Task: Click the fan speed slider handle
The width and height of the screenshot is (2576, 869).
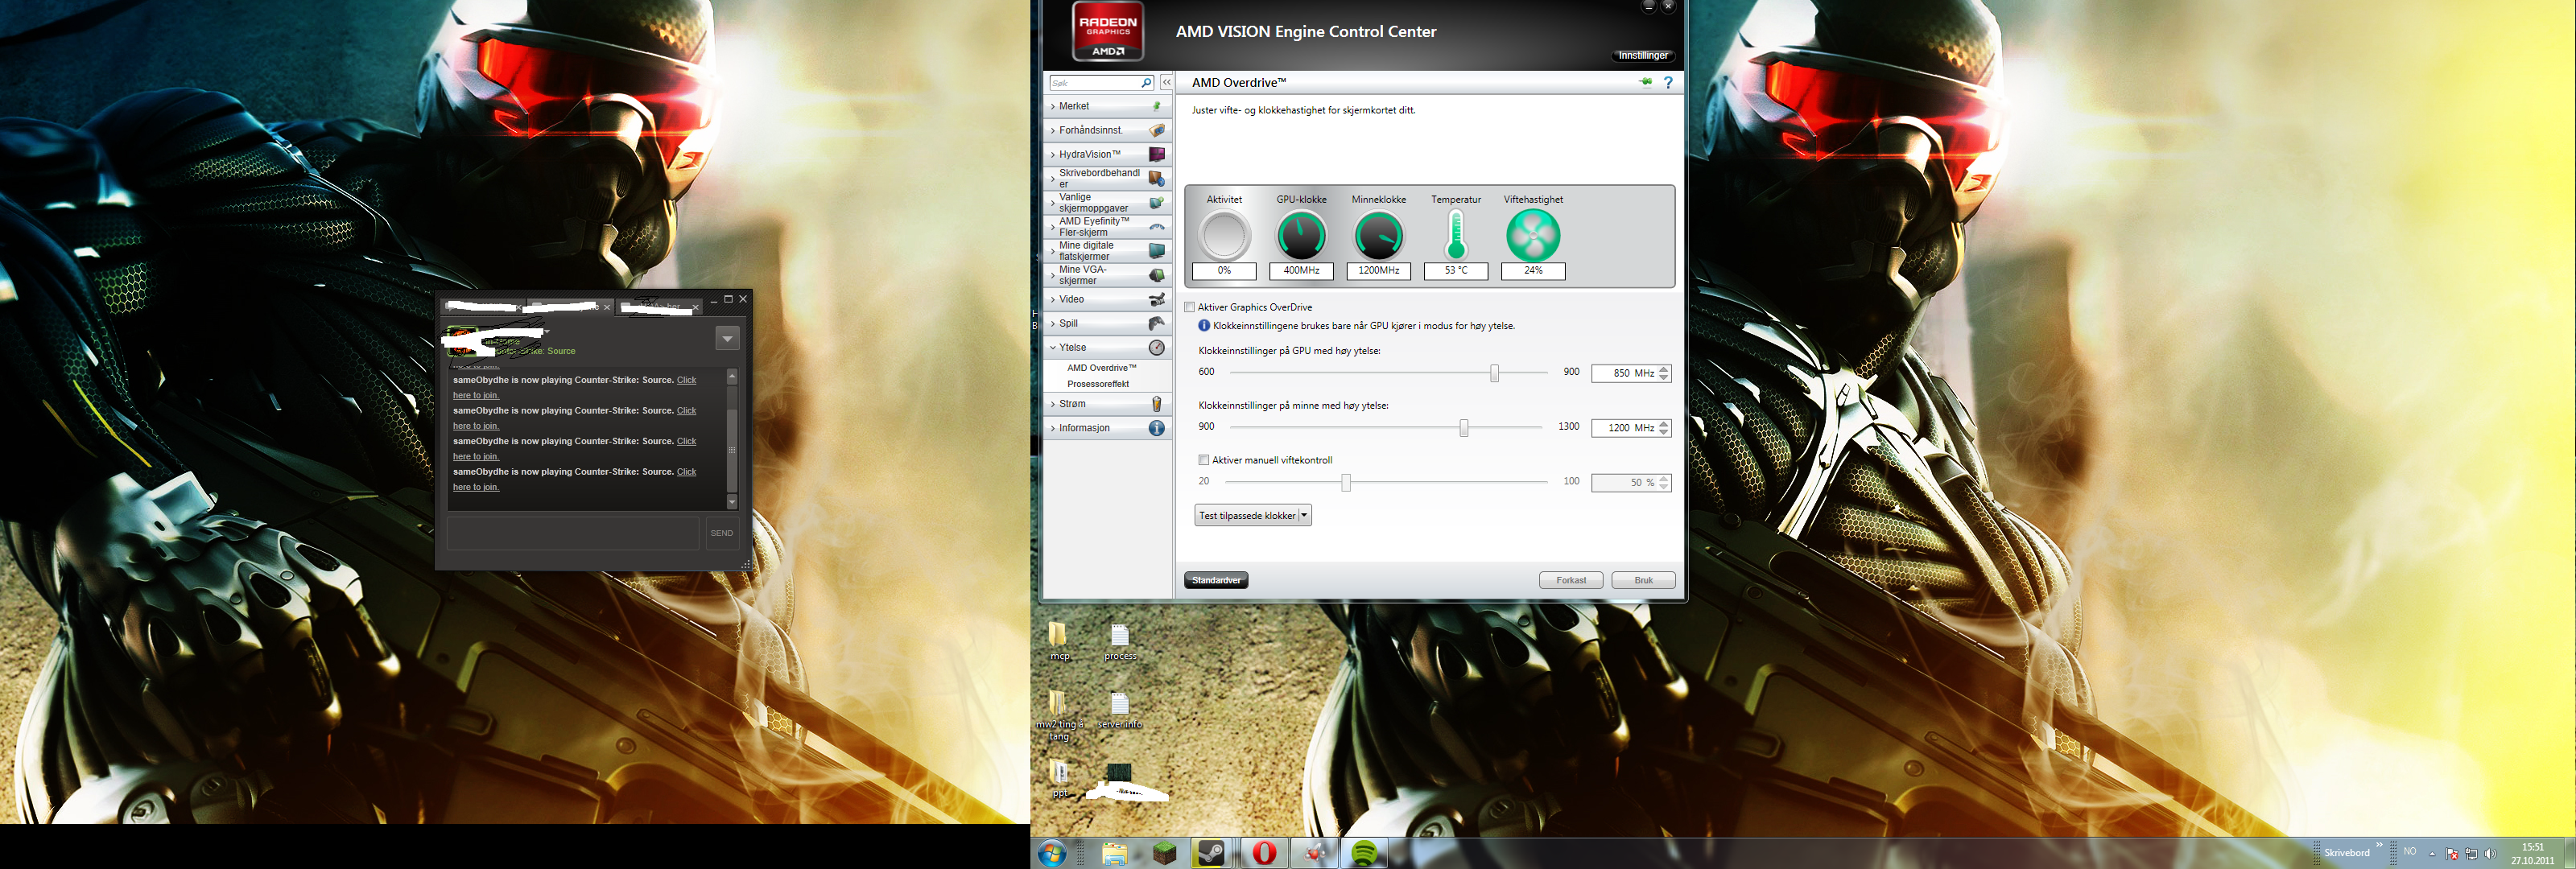Action: [1346, 483]
